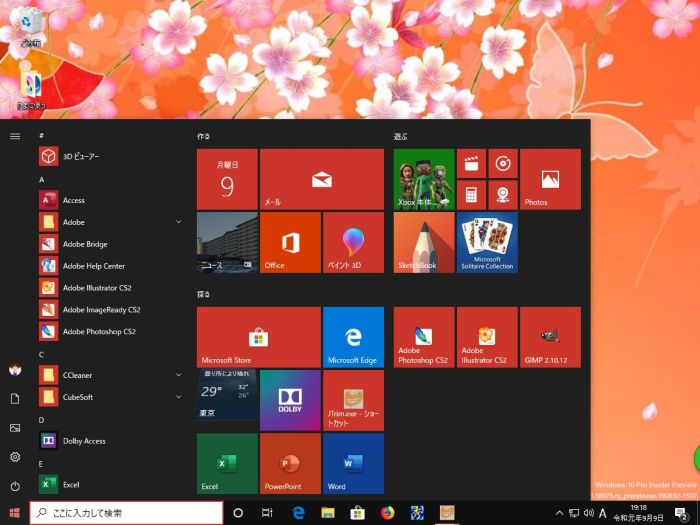Viewport: 700px width, 525px height.
Task: Expand the CCleaner folder chevron
Action: point(178,375)
